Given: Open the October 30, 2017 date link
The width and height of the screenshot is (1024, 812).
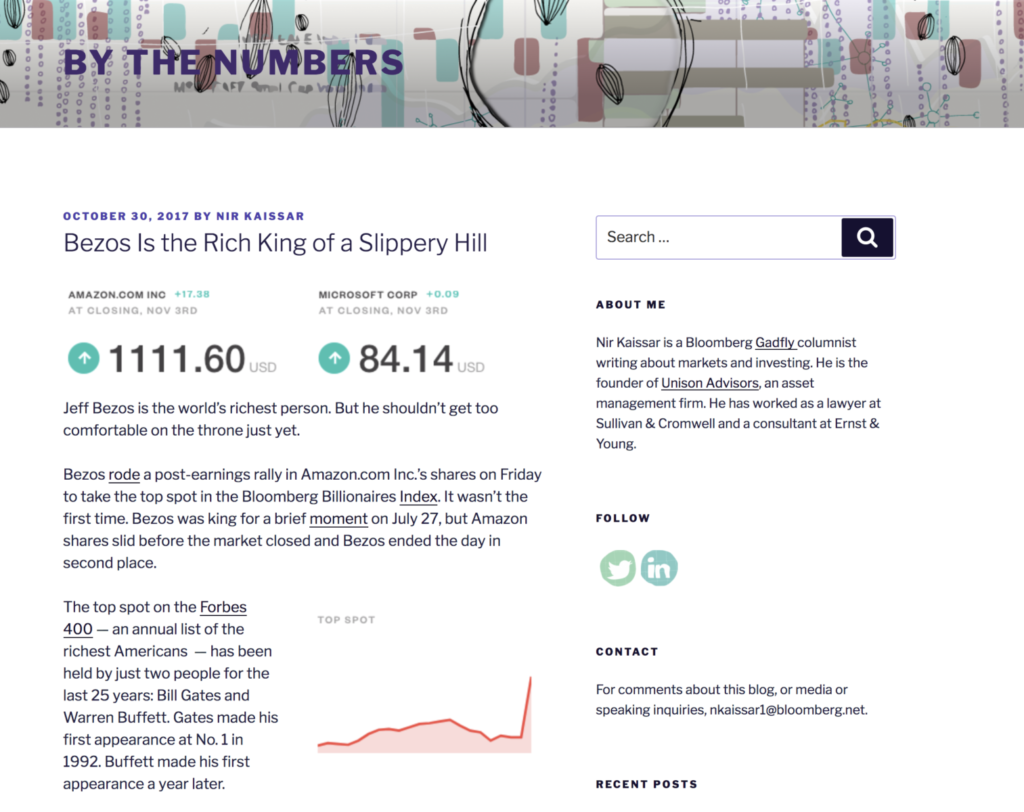Looking at the screenshot, I should click(x=126, y=216).
